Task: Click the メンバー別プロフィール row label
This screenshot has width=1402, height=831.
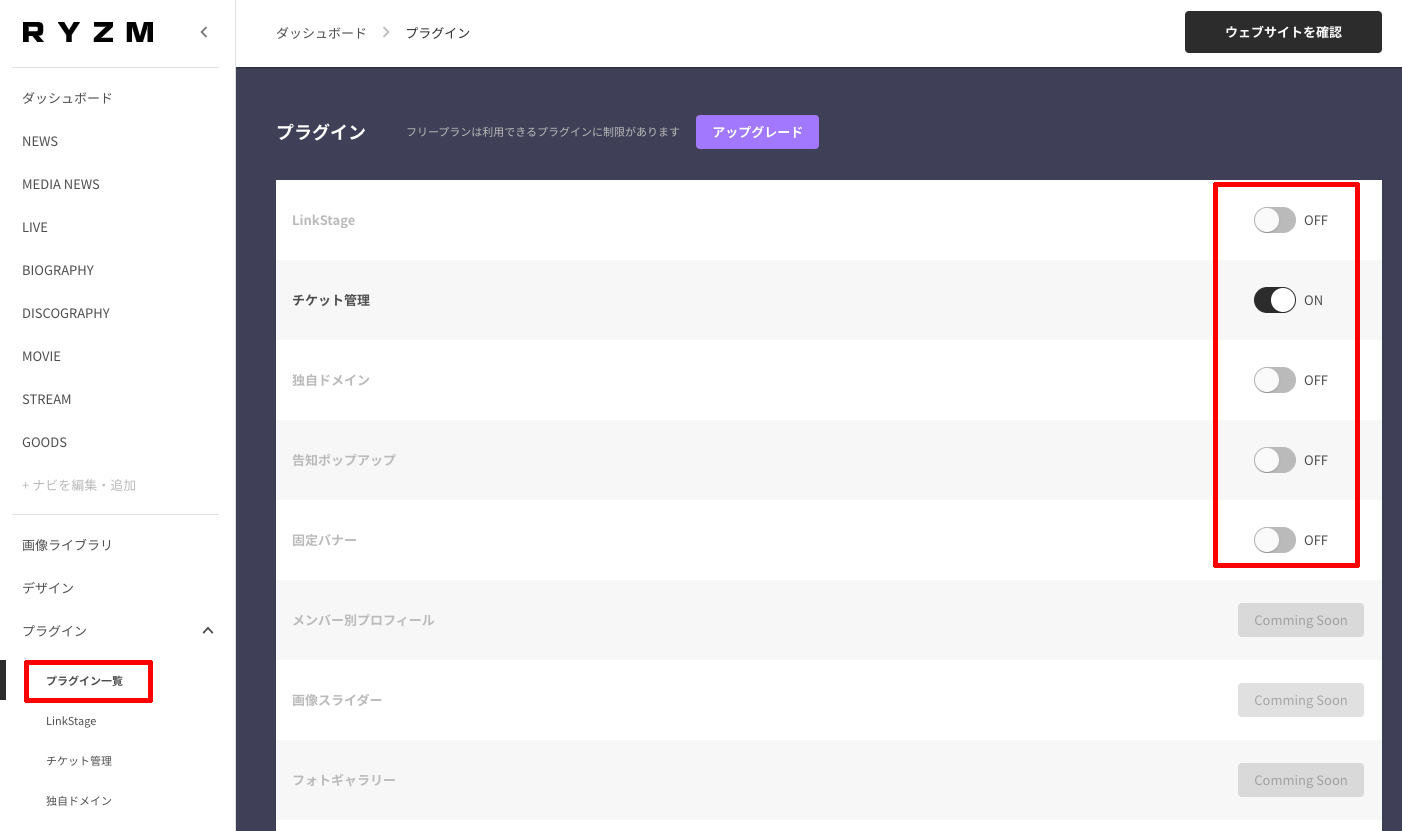Action: 363,620
